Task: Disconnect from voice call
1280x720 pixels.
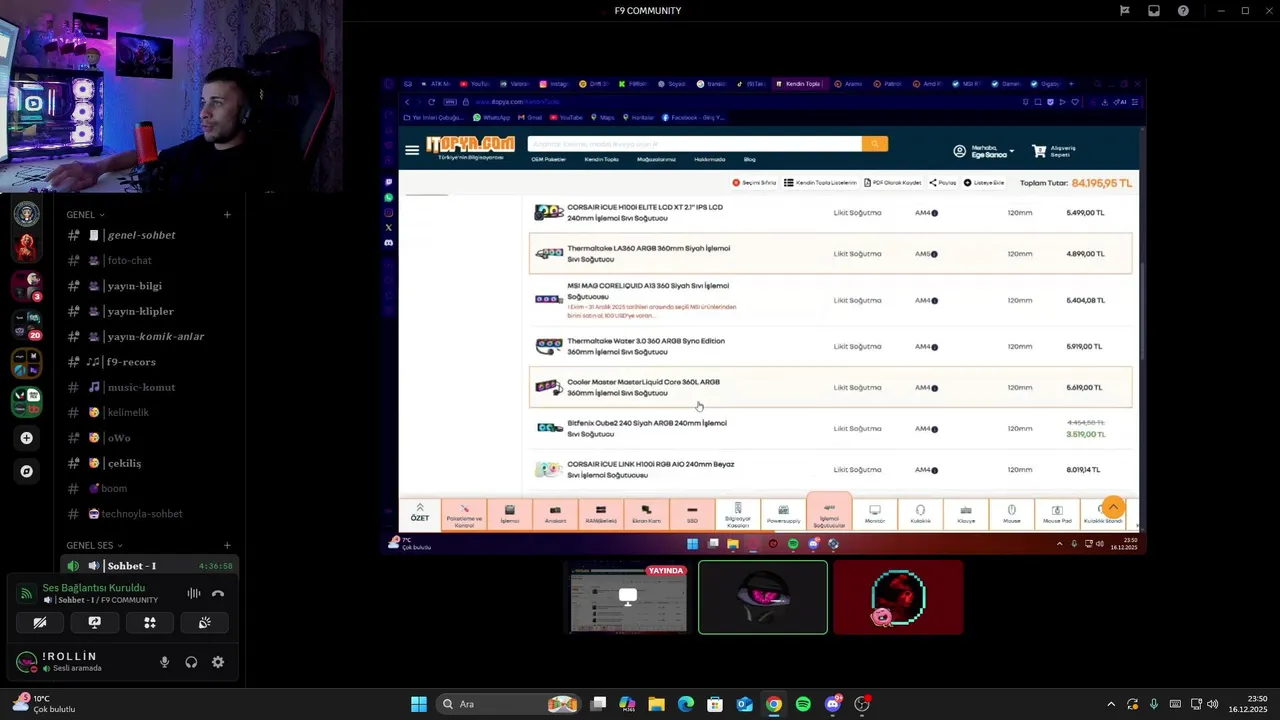Action: [x=218, y=593]
